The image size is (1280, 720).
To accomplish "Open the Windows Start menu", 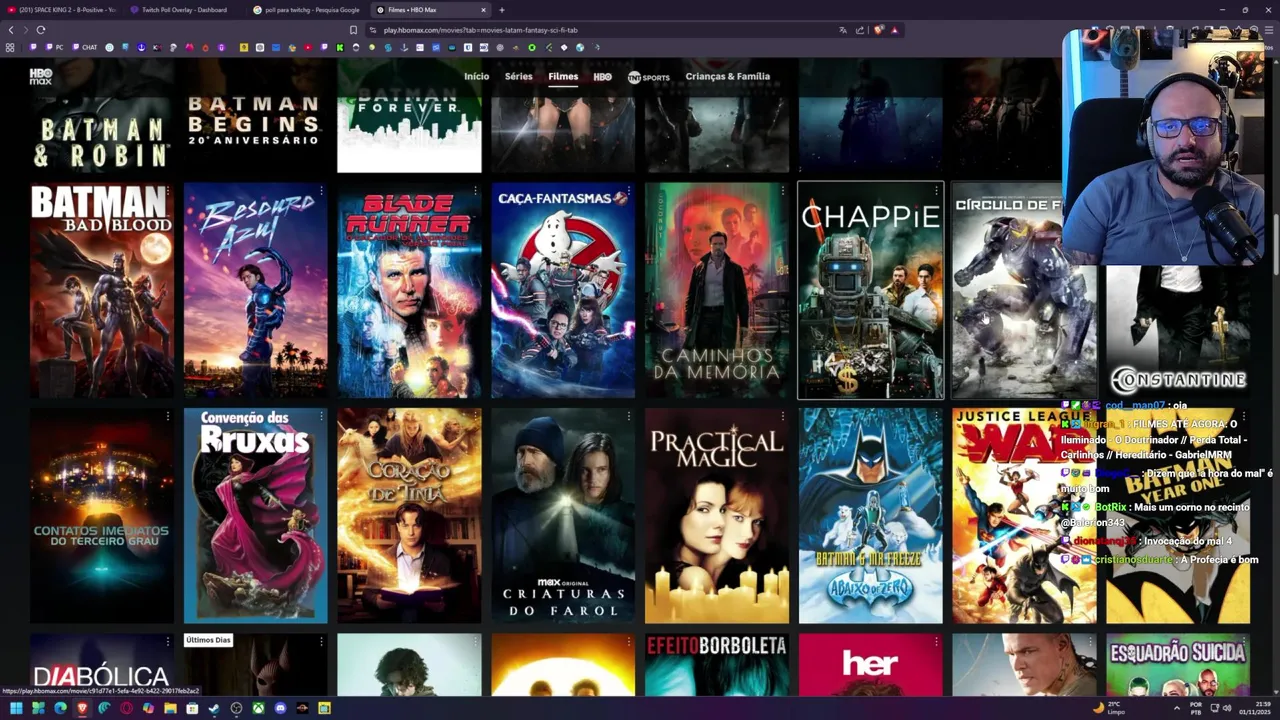I will (x=16, y=708).
